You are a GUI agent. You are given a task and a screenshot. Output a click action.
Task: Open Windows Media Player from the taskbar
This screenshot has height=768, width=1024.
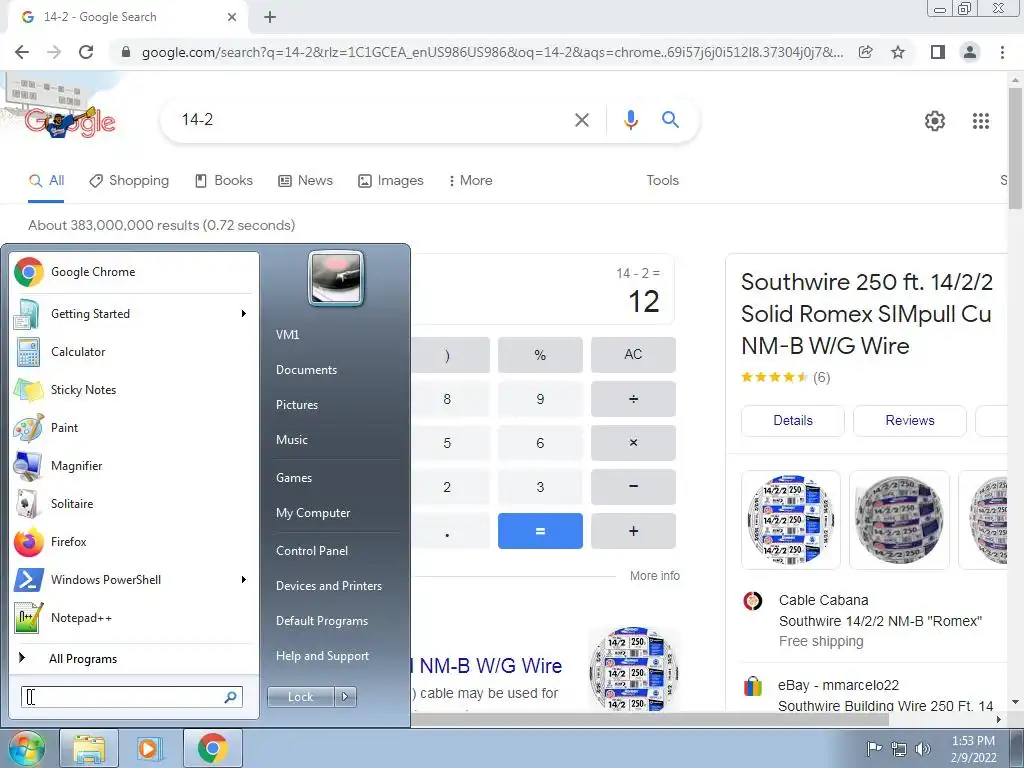click(149, 748)
